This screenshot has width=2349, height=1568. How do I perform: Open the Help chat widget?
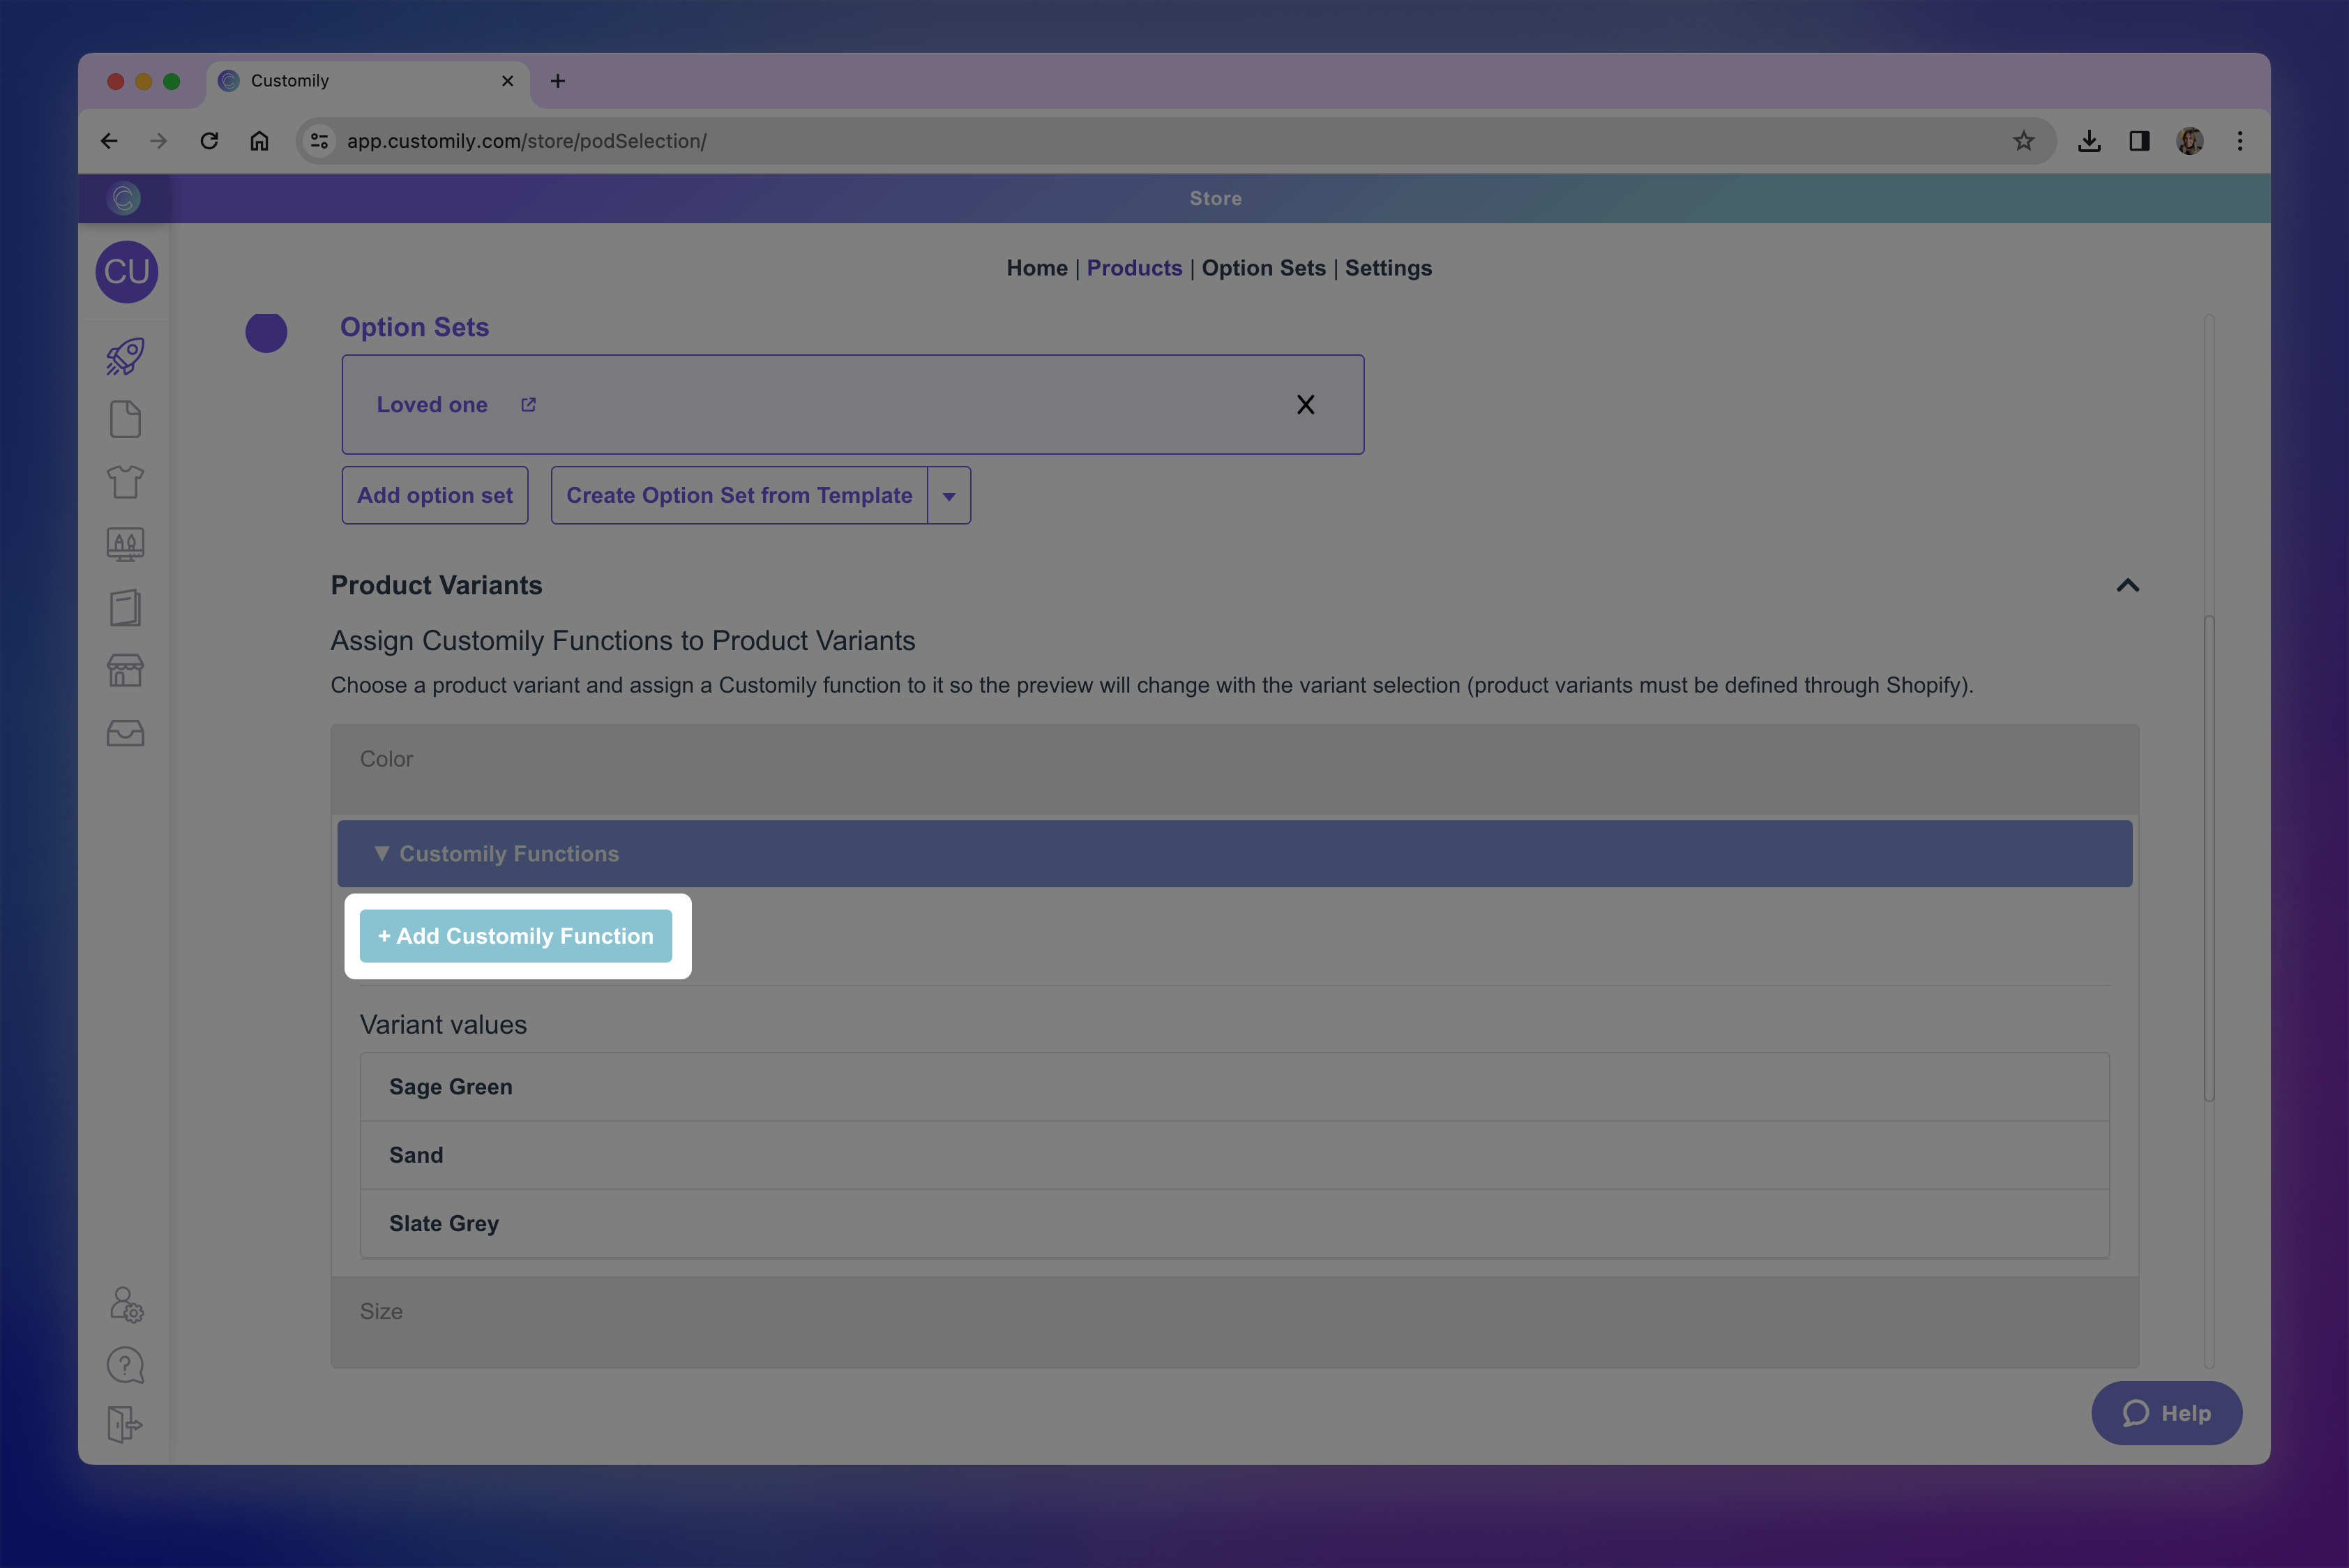(2166, 1413)
